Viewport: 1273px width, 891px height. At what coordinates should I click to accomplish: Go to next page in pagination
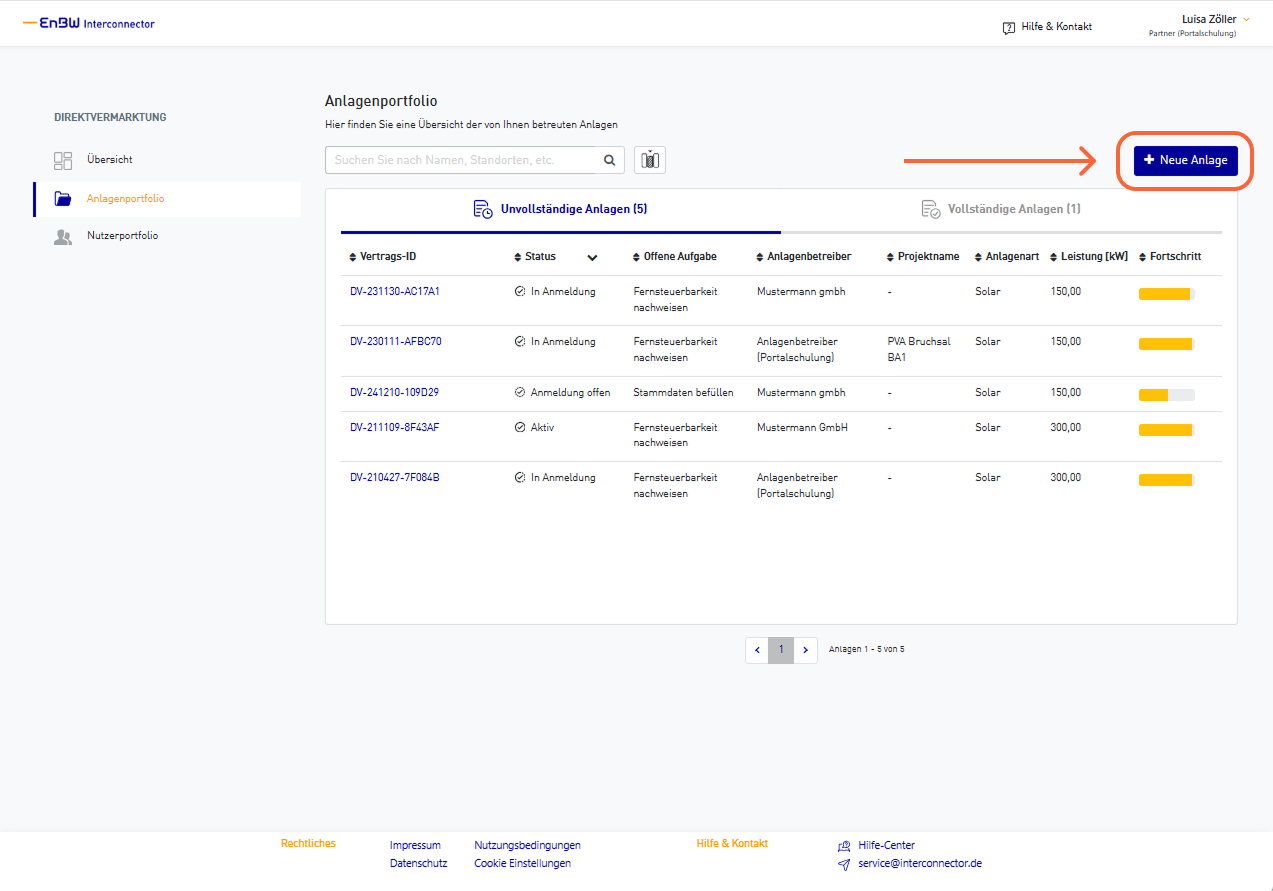pyautogui.click(x=805, y=650)
